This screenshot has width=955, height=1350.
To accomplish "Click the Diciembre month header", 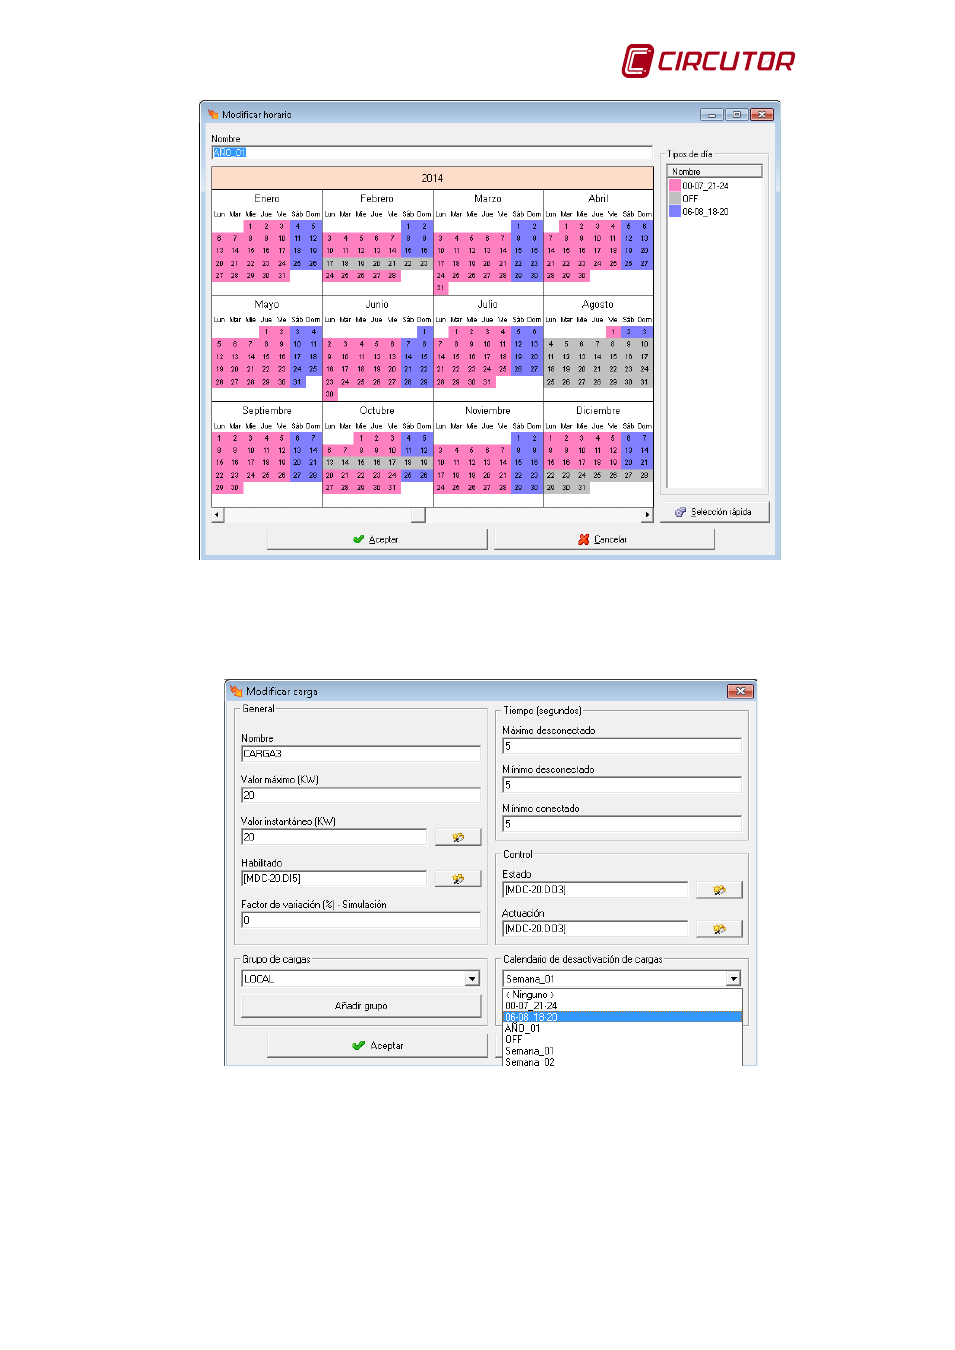I will click(598, 411).
